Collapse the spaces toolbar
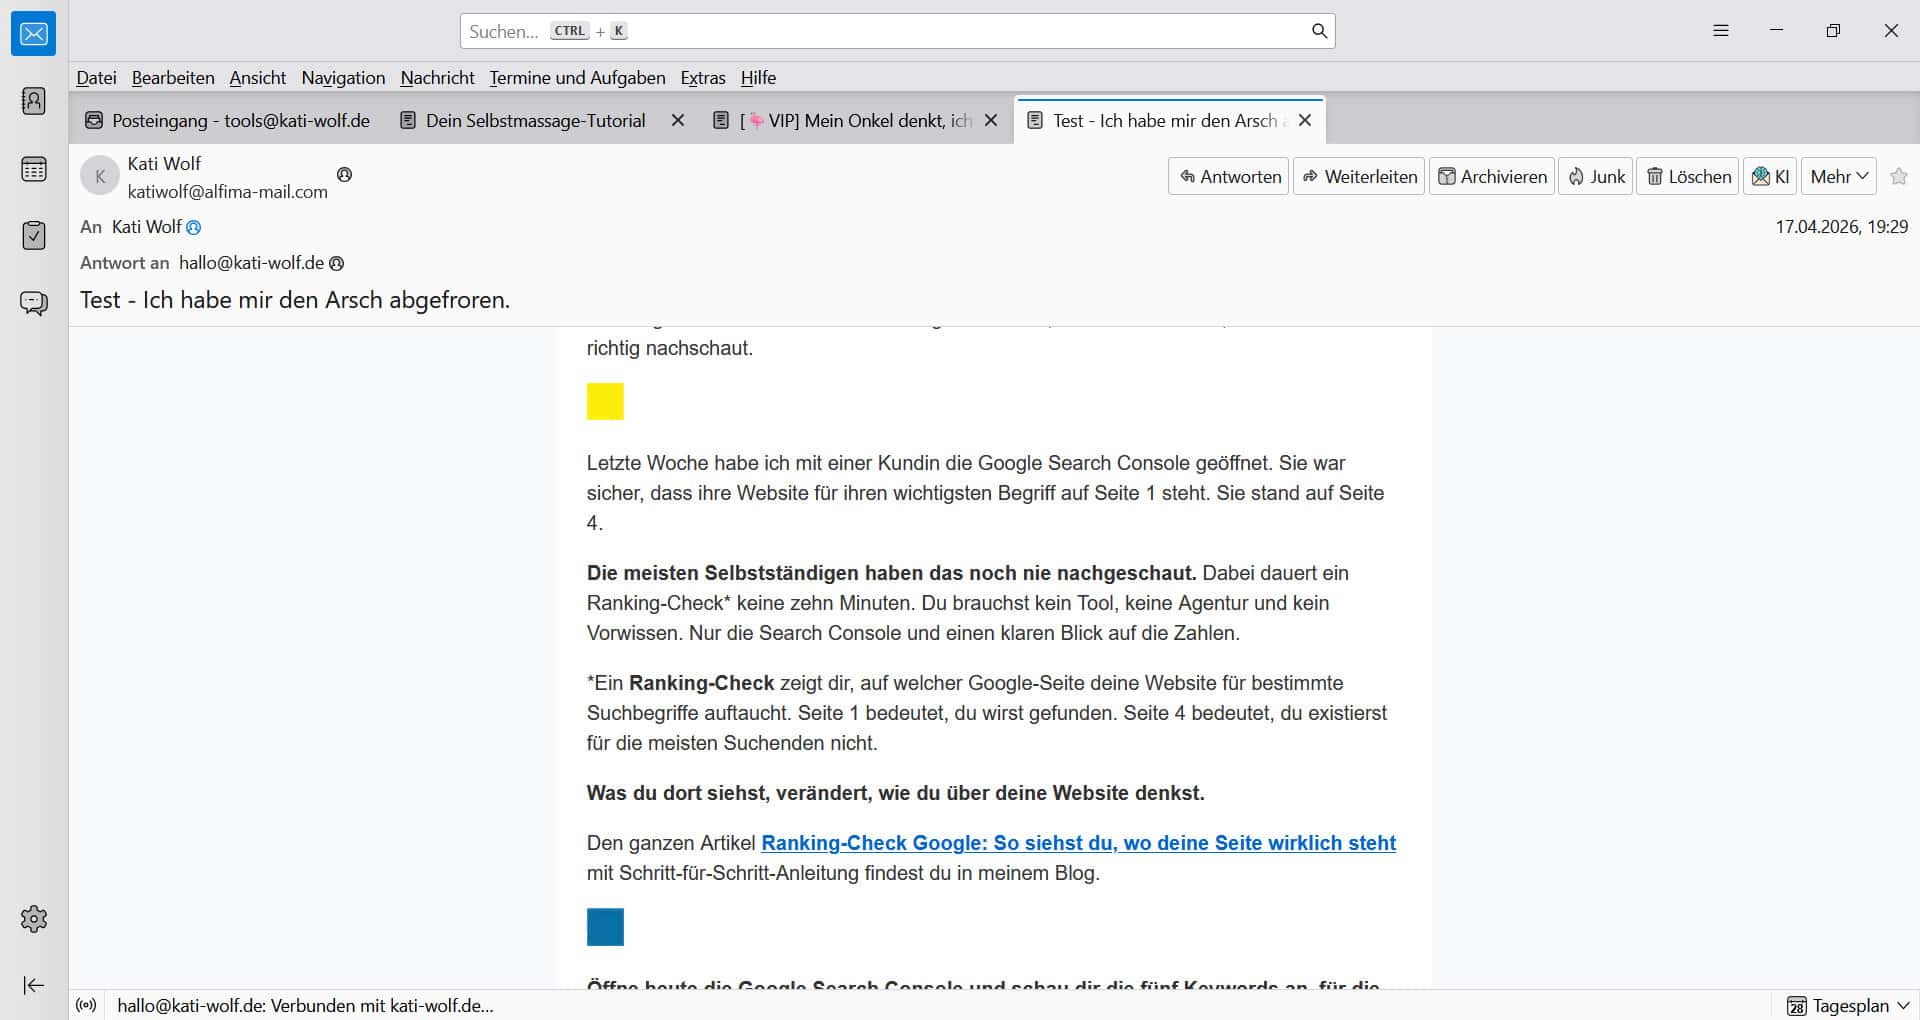The image size is (1920, 1020). coord(34,985)
